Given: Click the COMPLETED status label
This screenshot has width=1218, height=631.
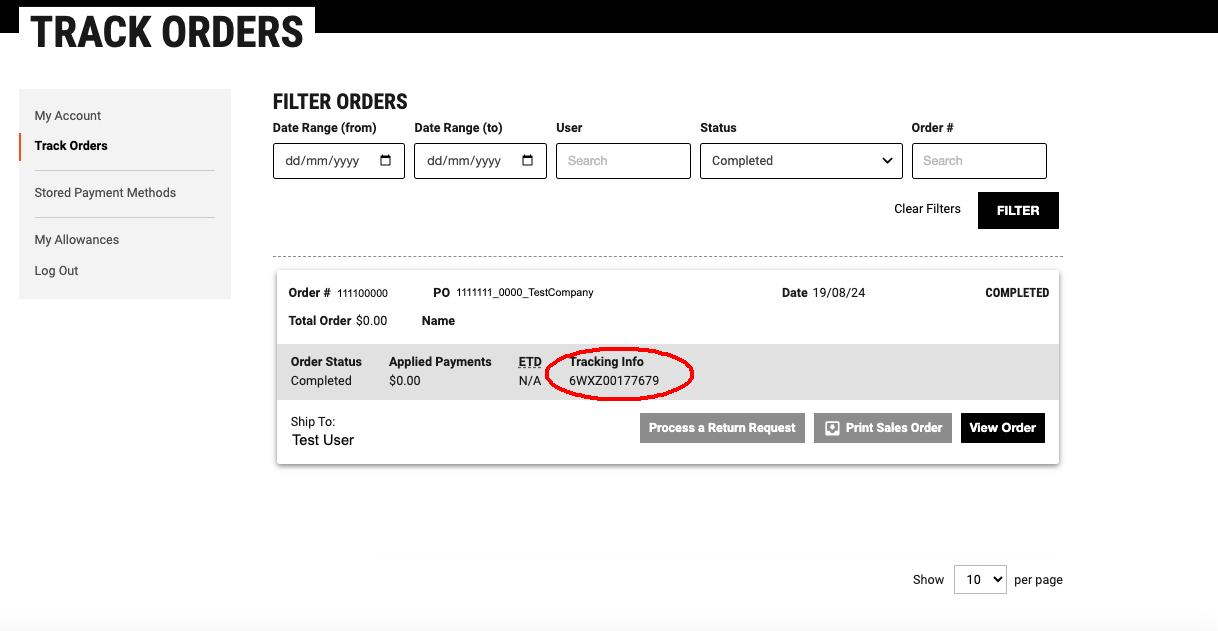Looking at the screenshot, I should (1017, 293).
